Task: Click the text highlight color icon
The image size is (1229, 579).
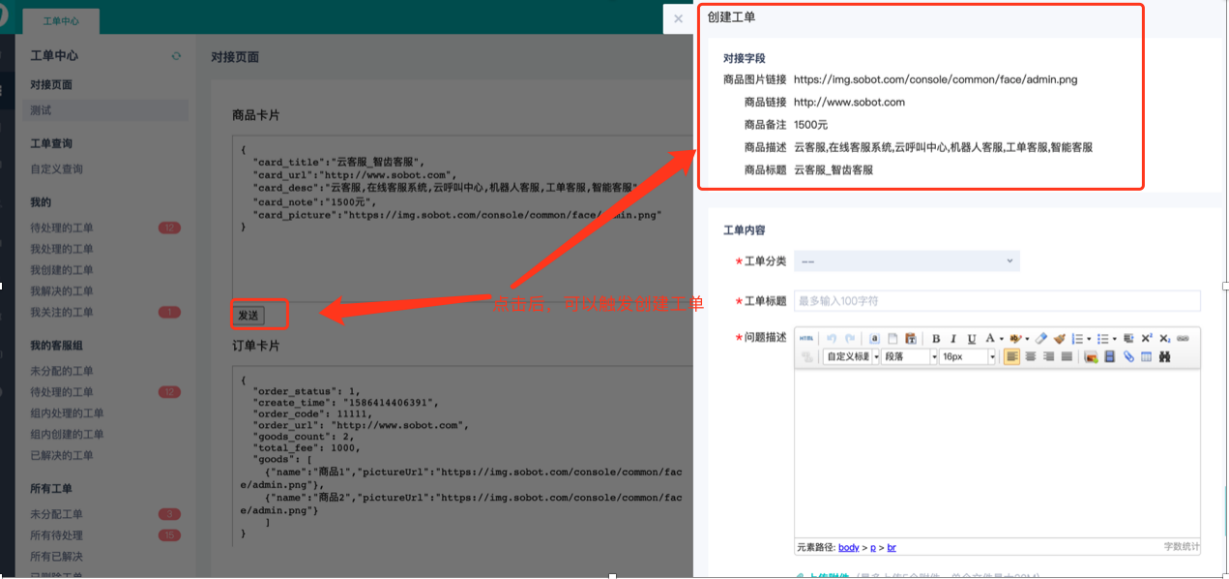Action: pyautogui.click(x=1015, y=338)
